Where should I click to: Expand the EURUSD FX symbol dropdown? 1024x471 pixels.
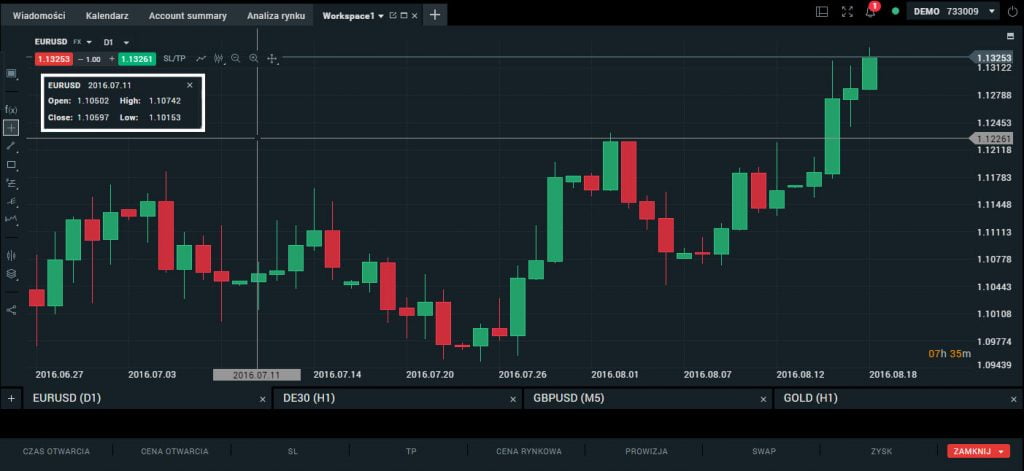(x=63, y=42)
